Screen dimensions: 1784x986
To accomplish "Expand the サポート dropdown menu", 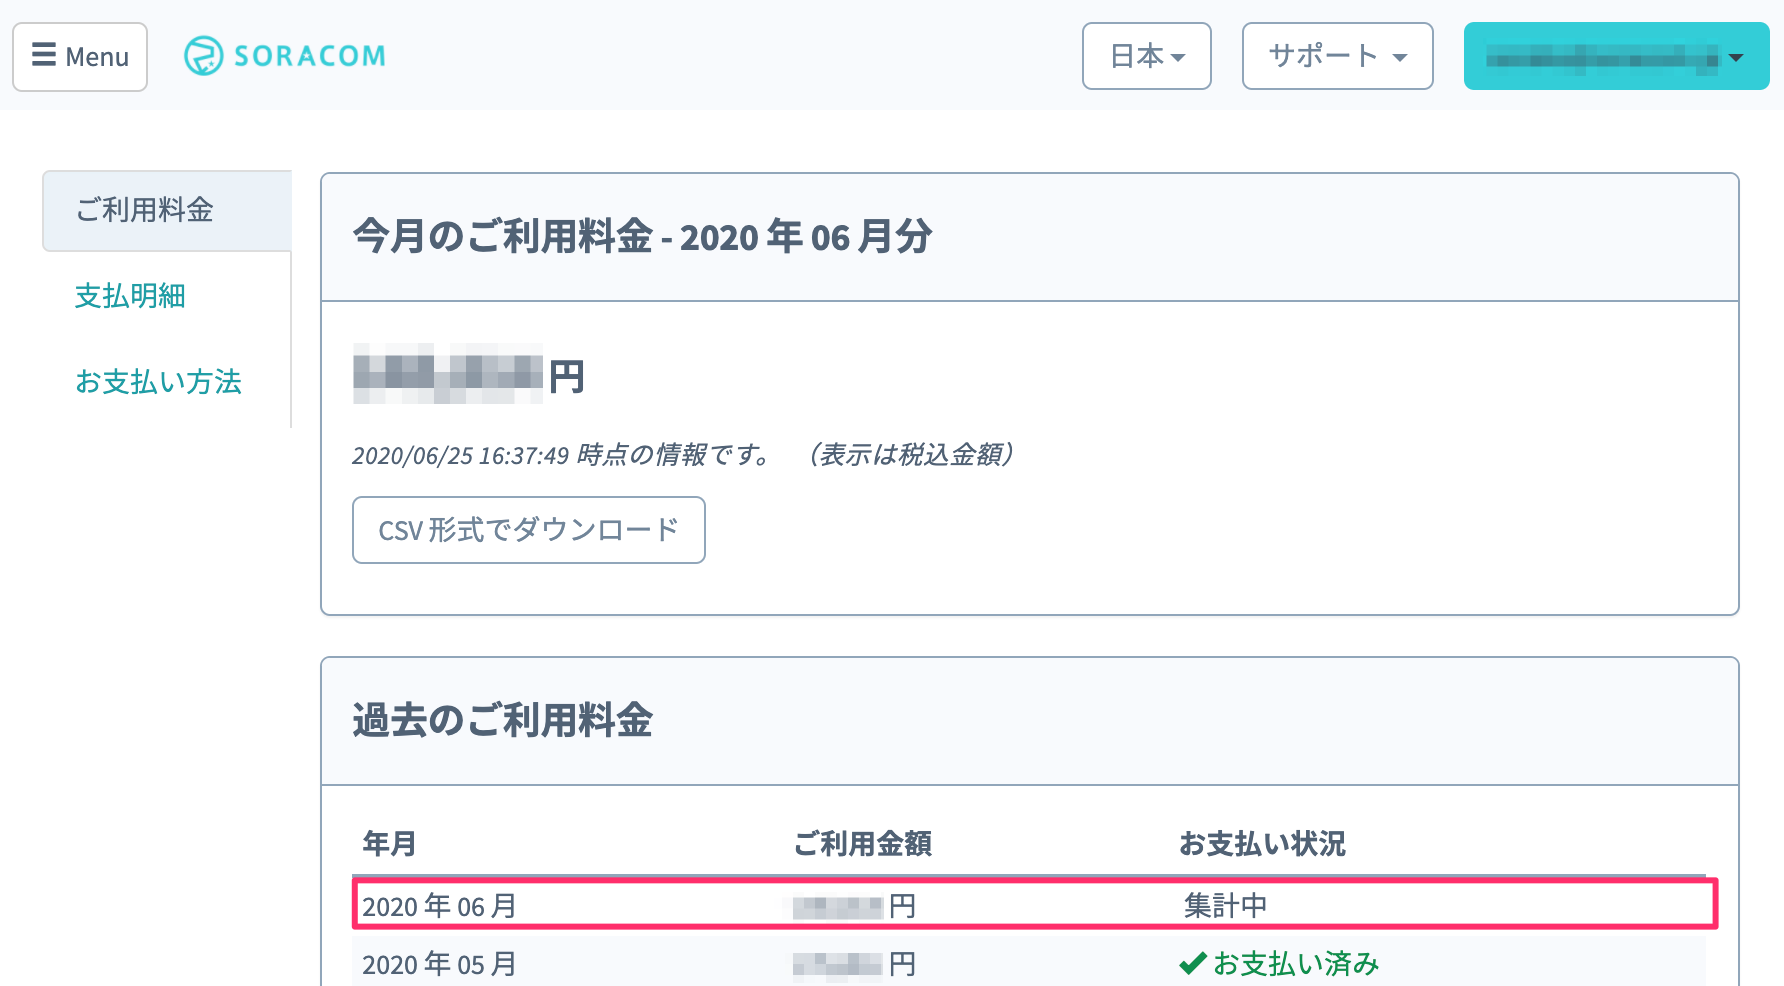I will pos(1337,56).
